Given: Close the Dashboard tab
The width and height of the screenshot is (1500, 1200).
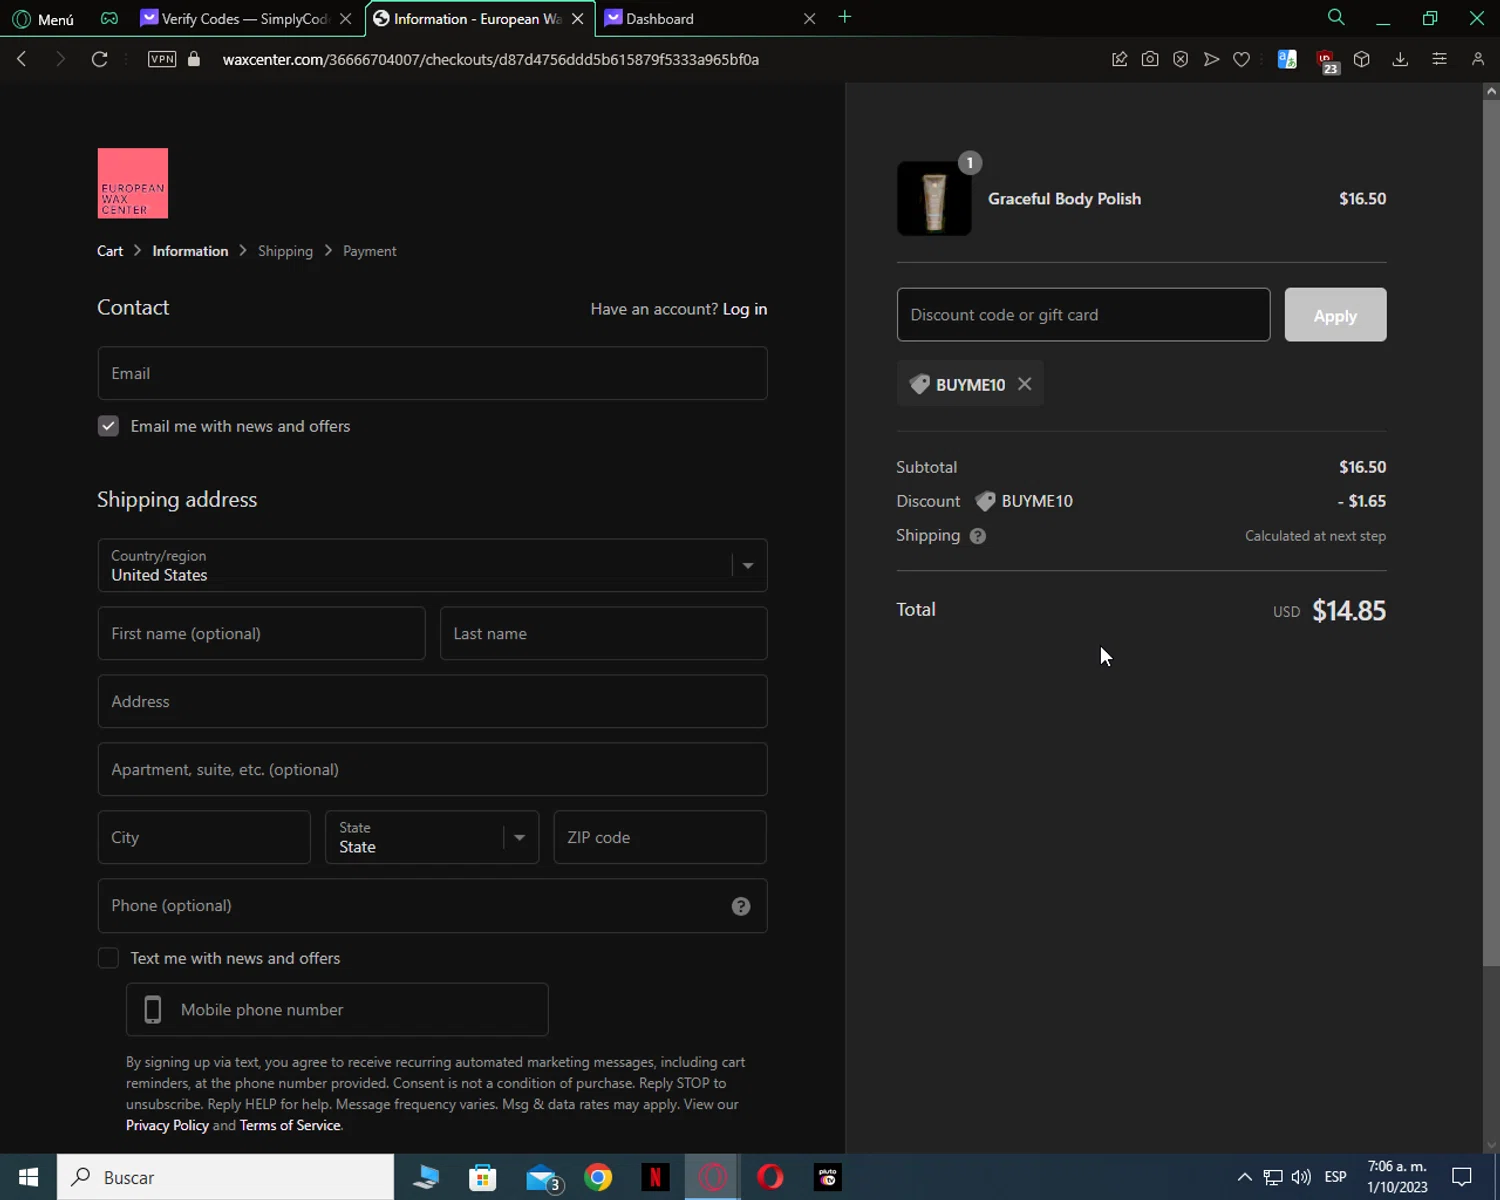Looking at the screenshot, I should (809, 18).
